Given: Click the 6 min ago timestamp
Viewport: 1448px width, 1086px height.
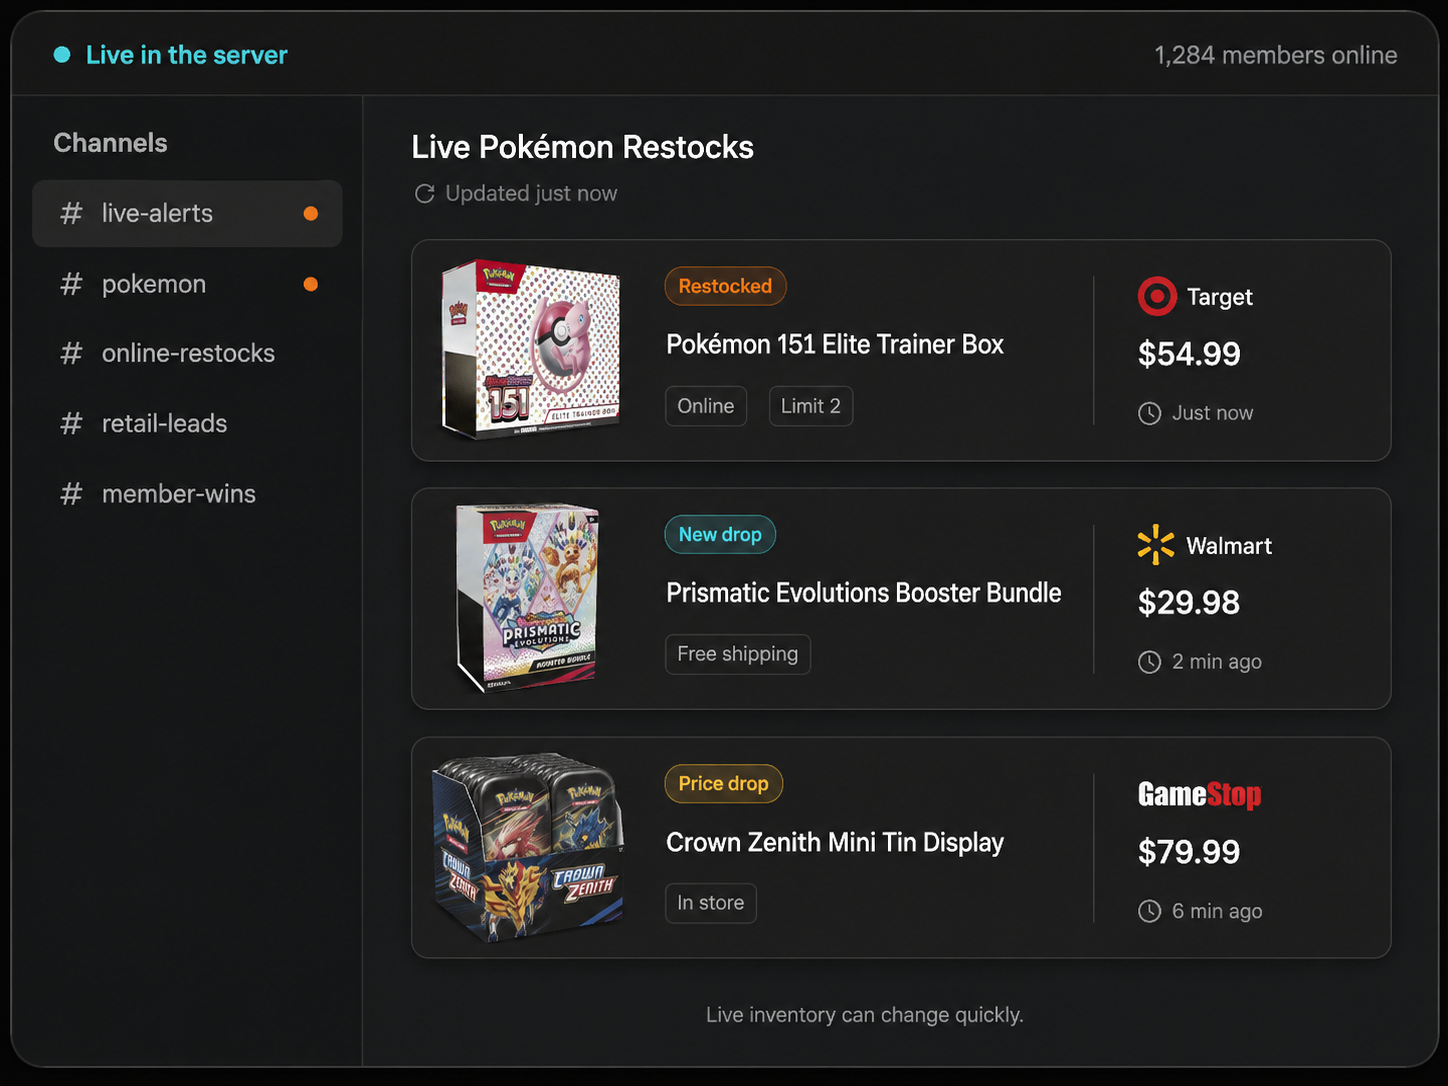Looking at the screenshot, I should 1217,911.
